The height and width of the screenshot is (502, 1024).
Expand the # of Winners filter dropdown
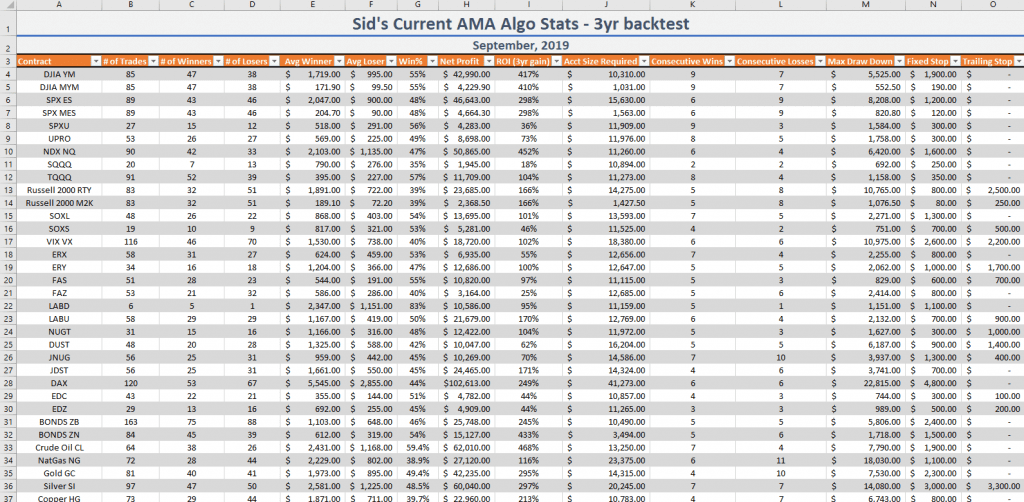[218, 61]
